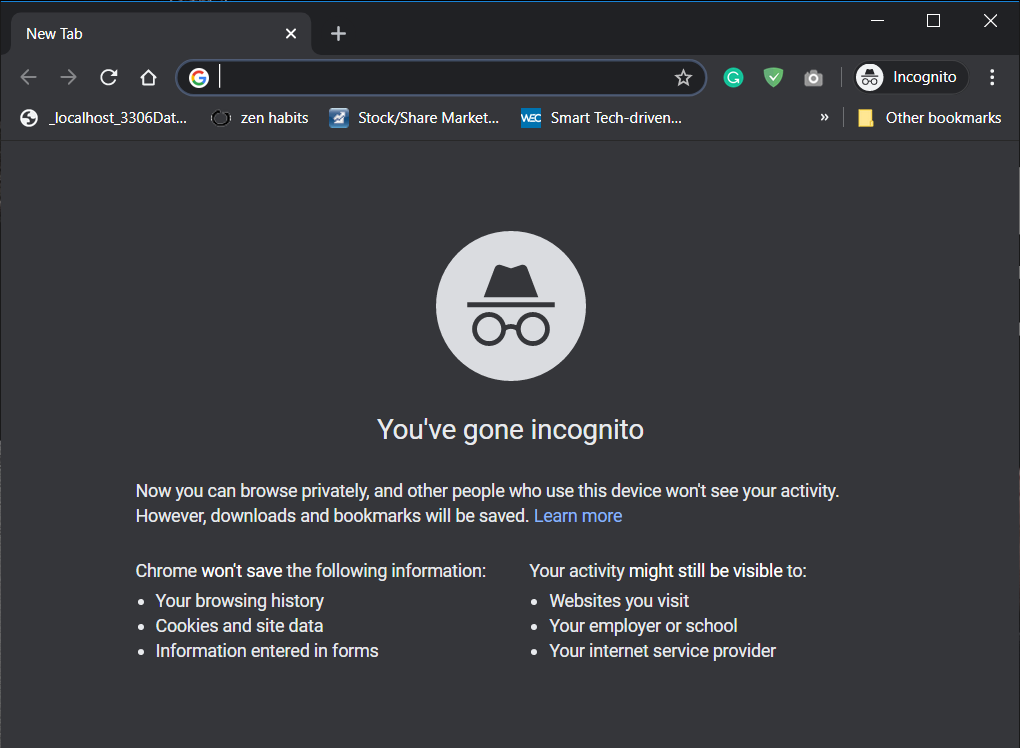Bookmark this tab with the star icon
The image size is (1020, 748).
(683, 77)
